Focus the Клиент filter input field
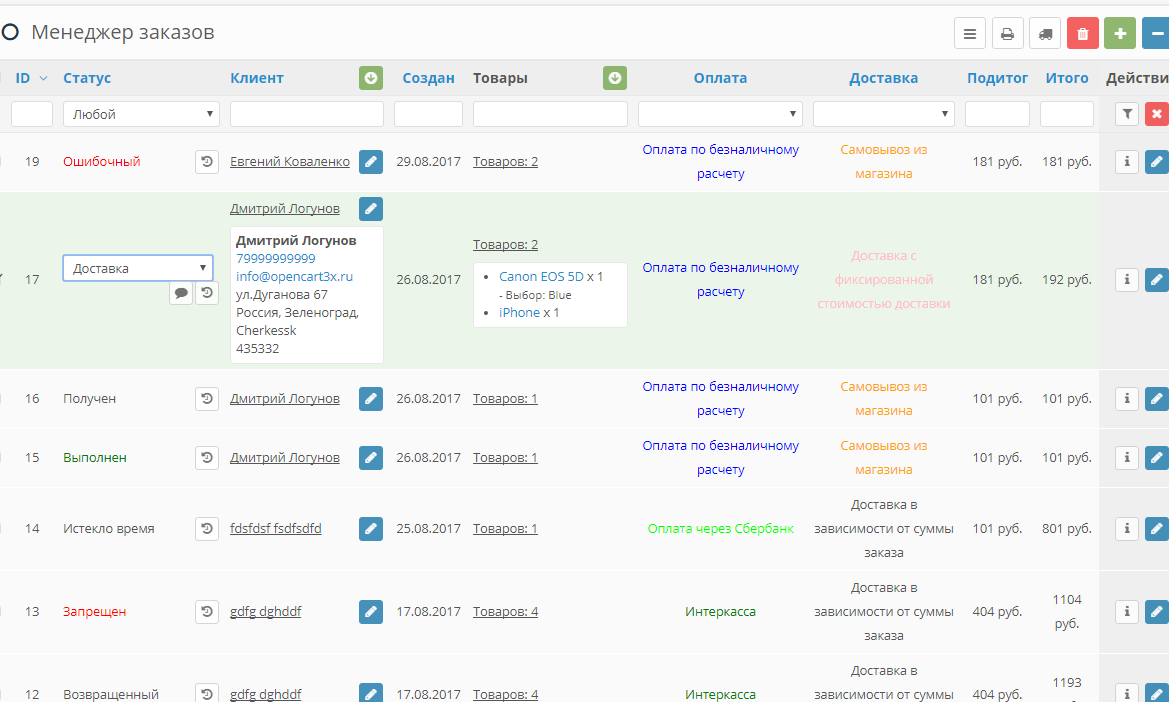Viewport: 1169px width, 702px height. click(x=307, y=114)
